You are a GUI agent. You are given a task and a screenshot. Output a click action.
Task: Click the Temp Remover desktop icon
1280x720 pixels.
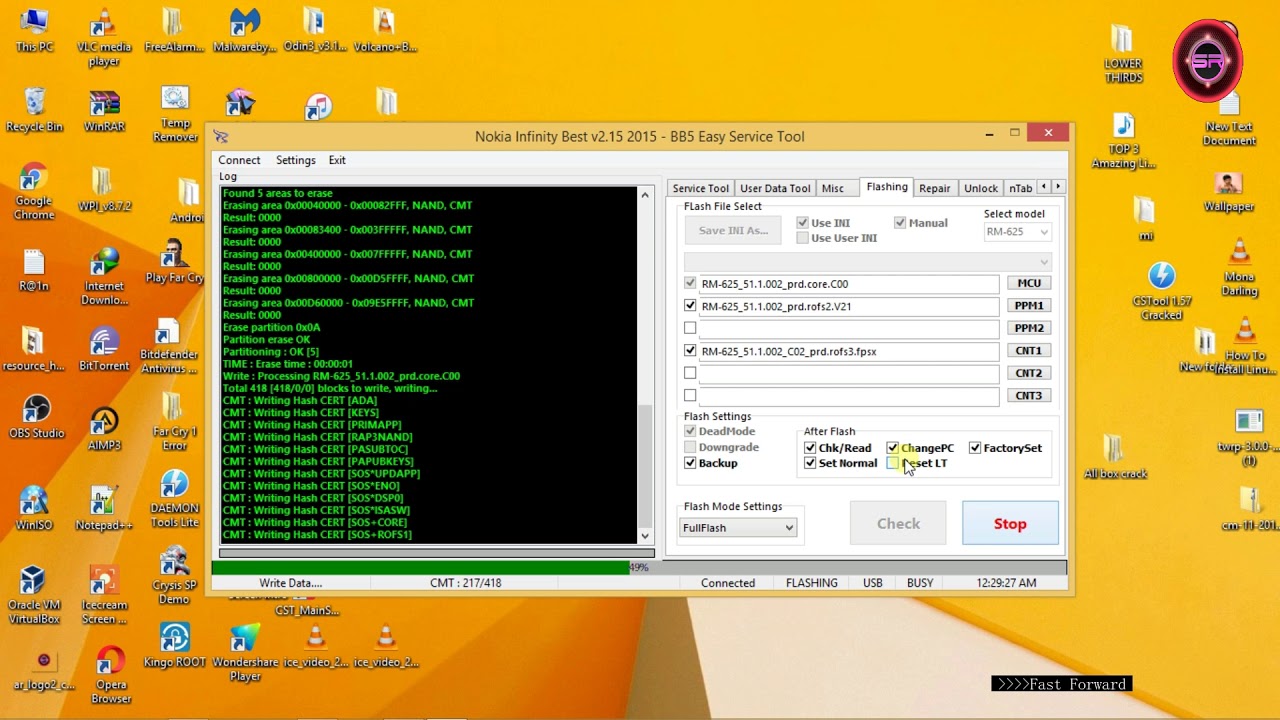pos(175,114)
